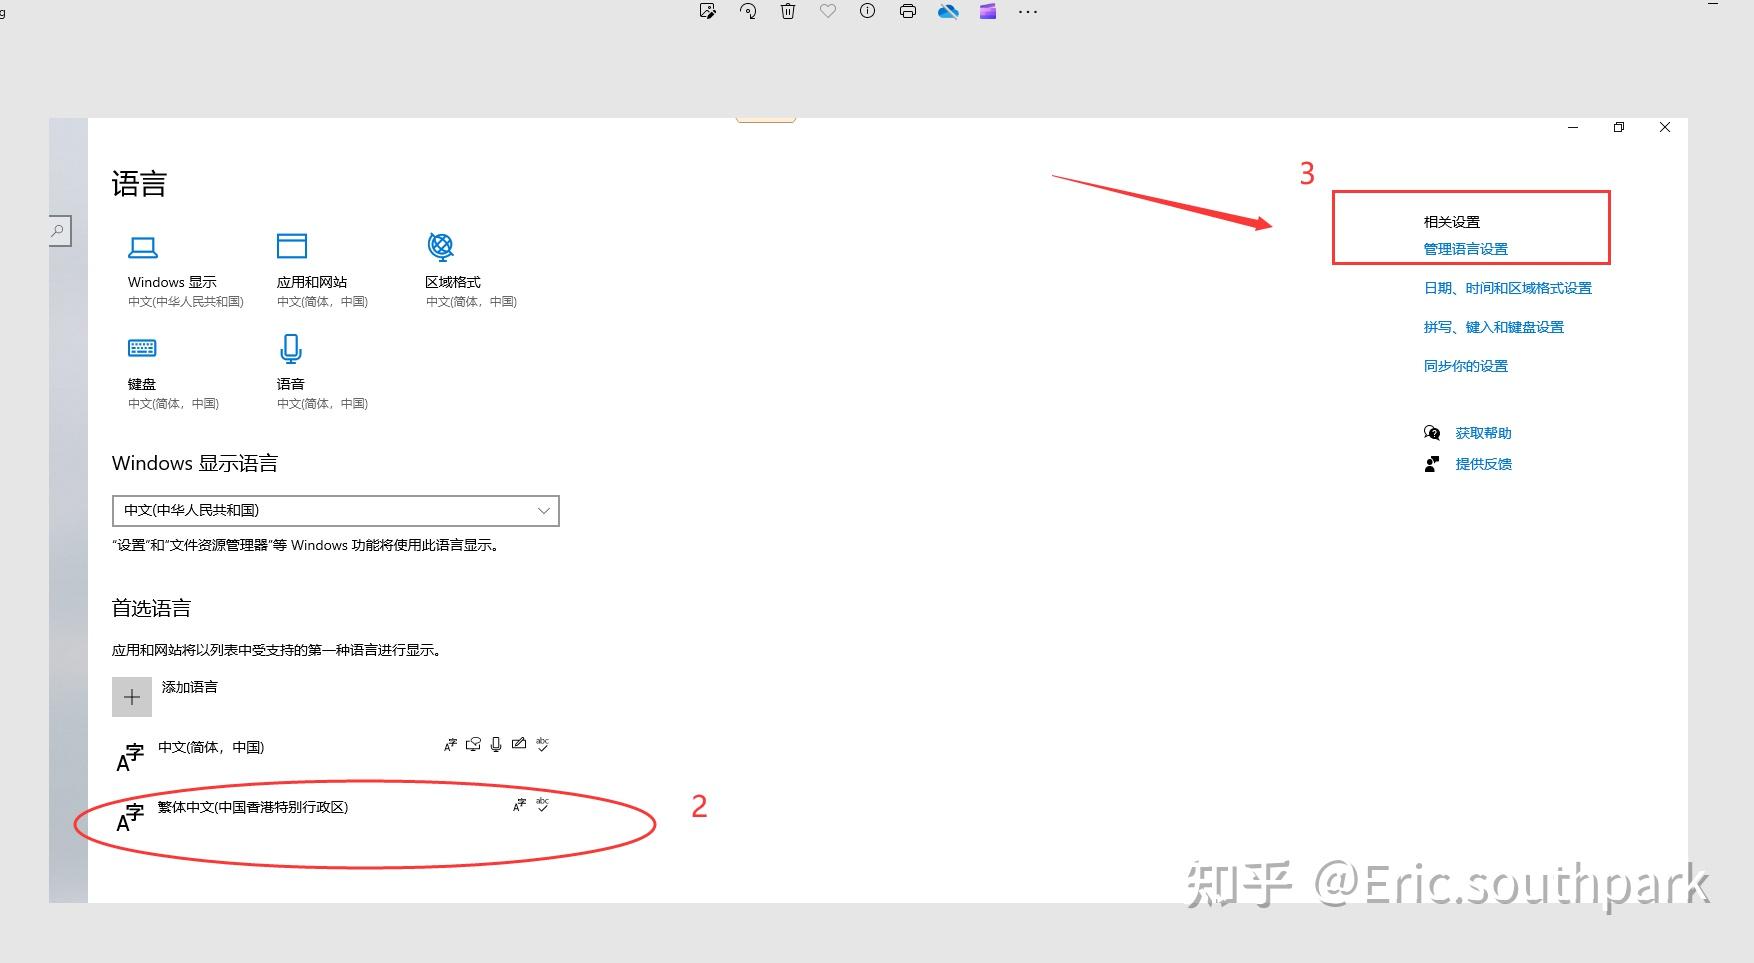The width and height of the screenshot is (1754, 963).
Task: Click the 应用和网站 icon
Action: pos(291,246)
